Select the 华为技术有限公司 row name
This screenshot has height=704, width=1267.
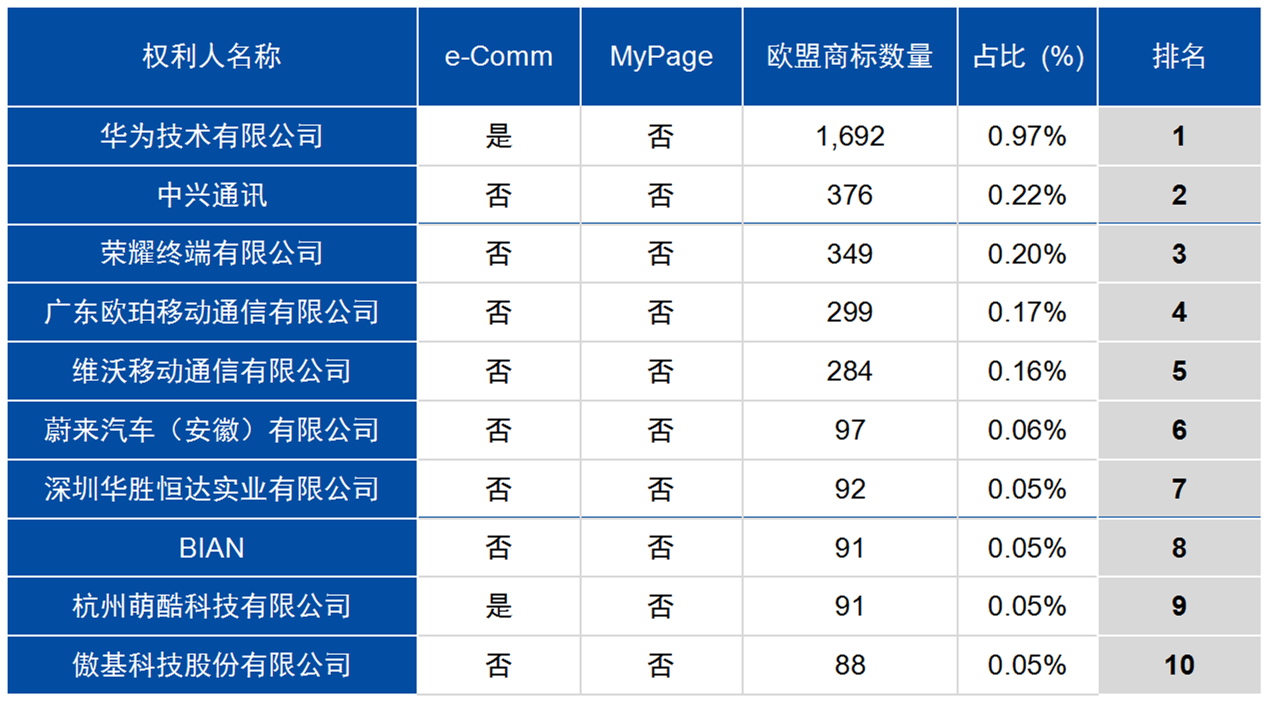[x=212, y=136]
